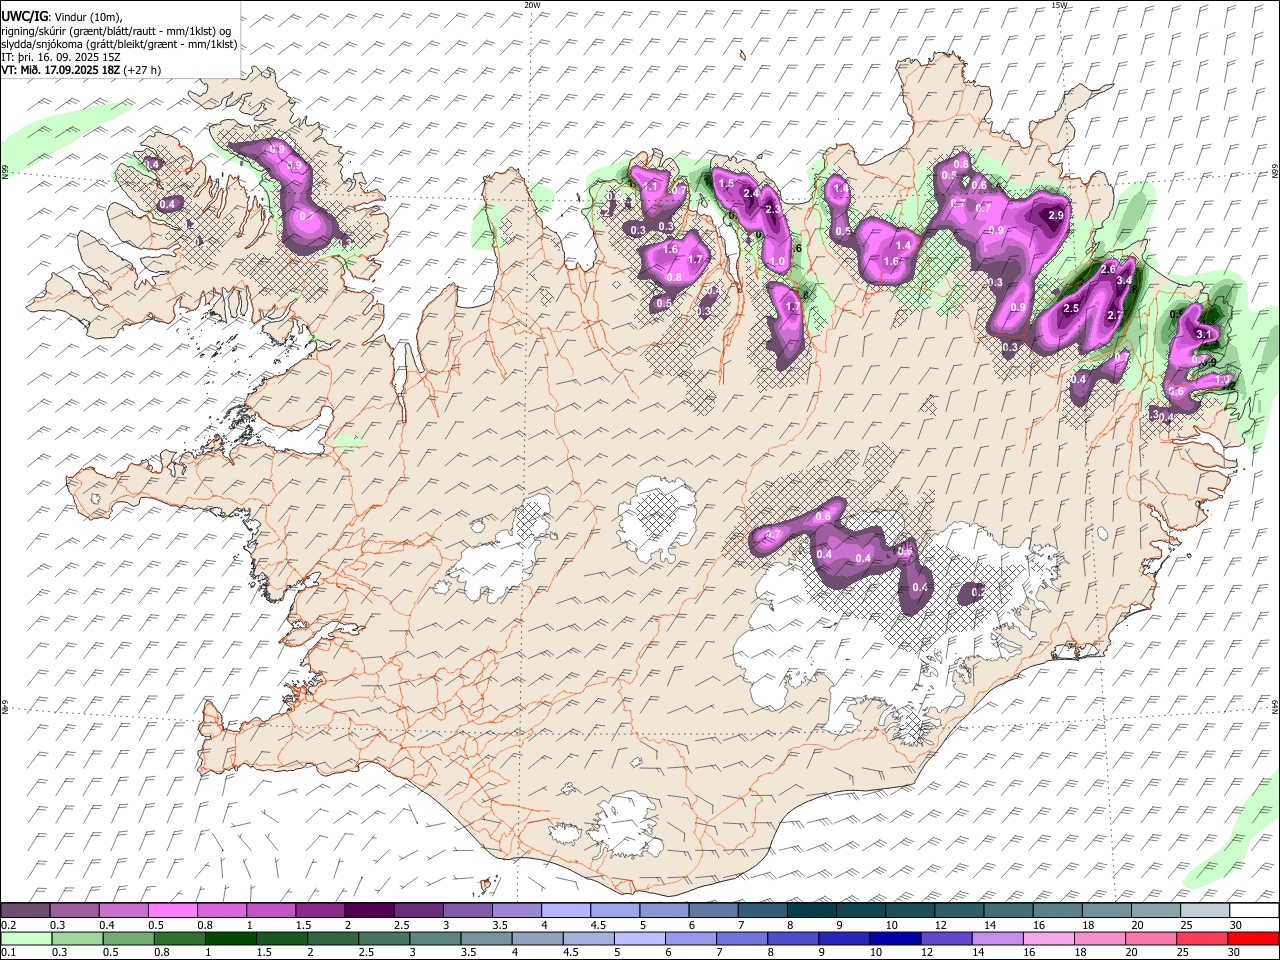Viewport: 1280px width, 960px height.
Task: Click 'slydda/snjókoma' legend description line
Action: pos(119,43)
